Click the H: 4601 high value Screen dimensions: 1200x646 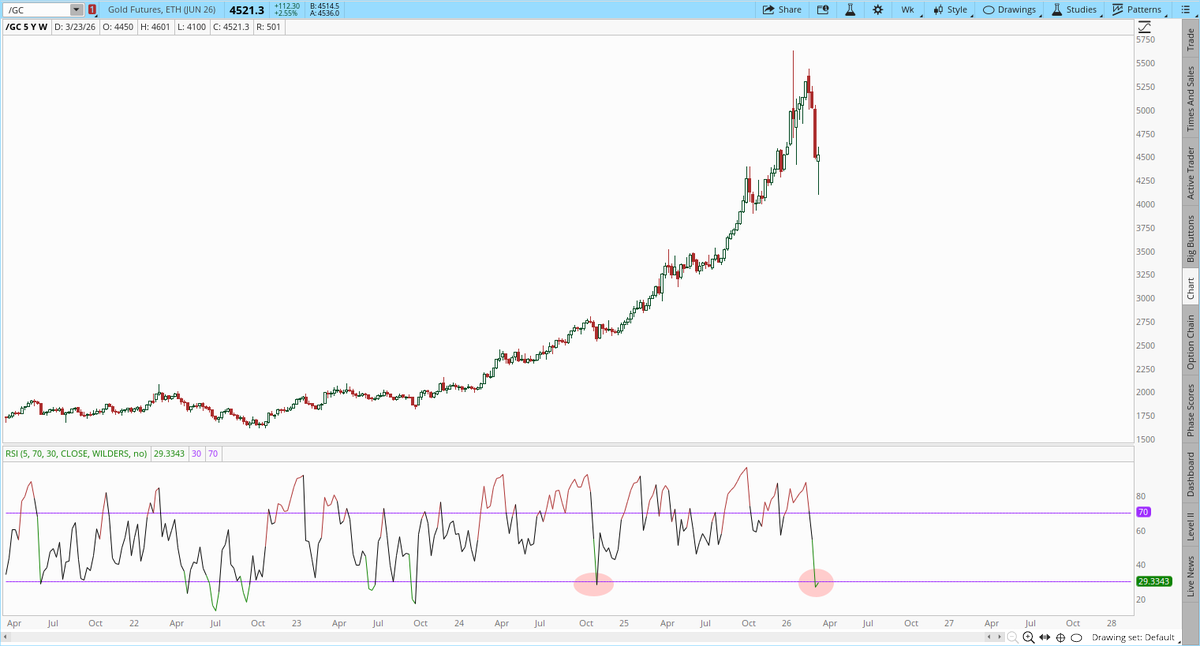[156, 27]
